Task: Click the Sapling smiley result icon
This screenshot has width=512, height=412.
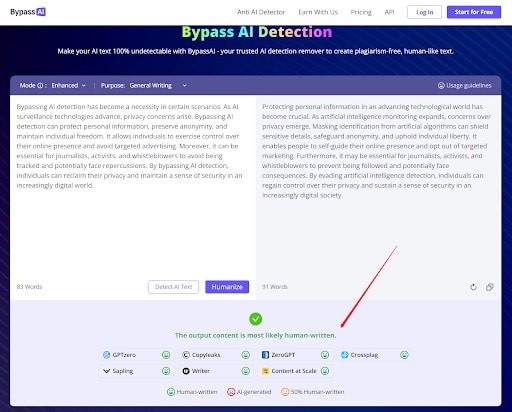Action: 166,371
